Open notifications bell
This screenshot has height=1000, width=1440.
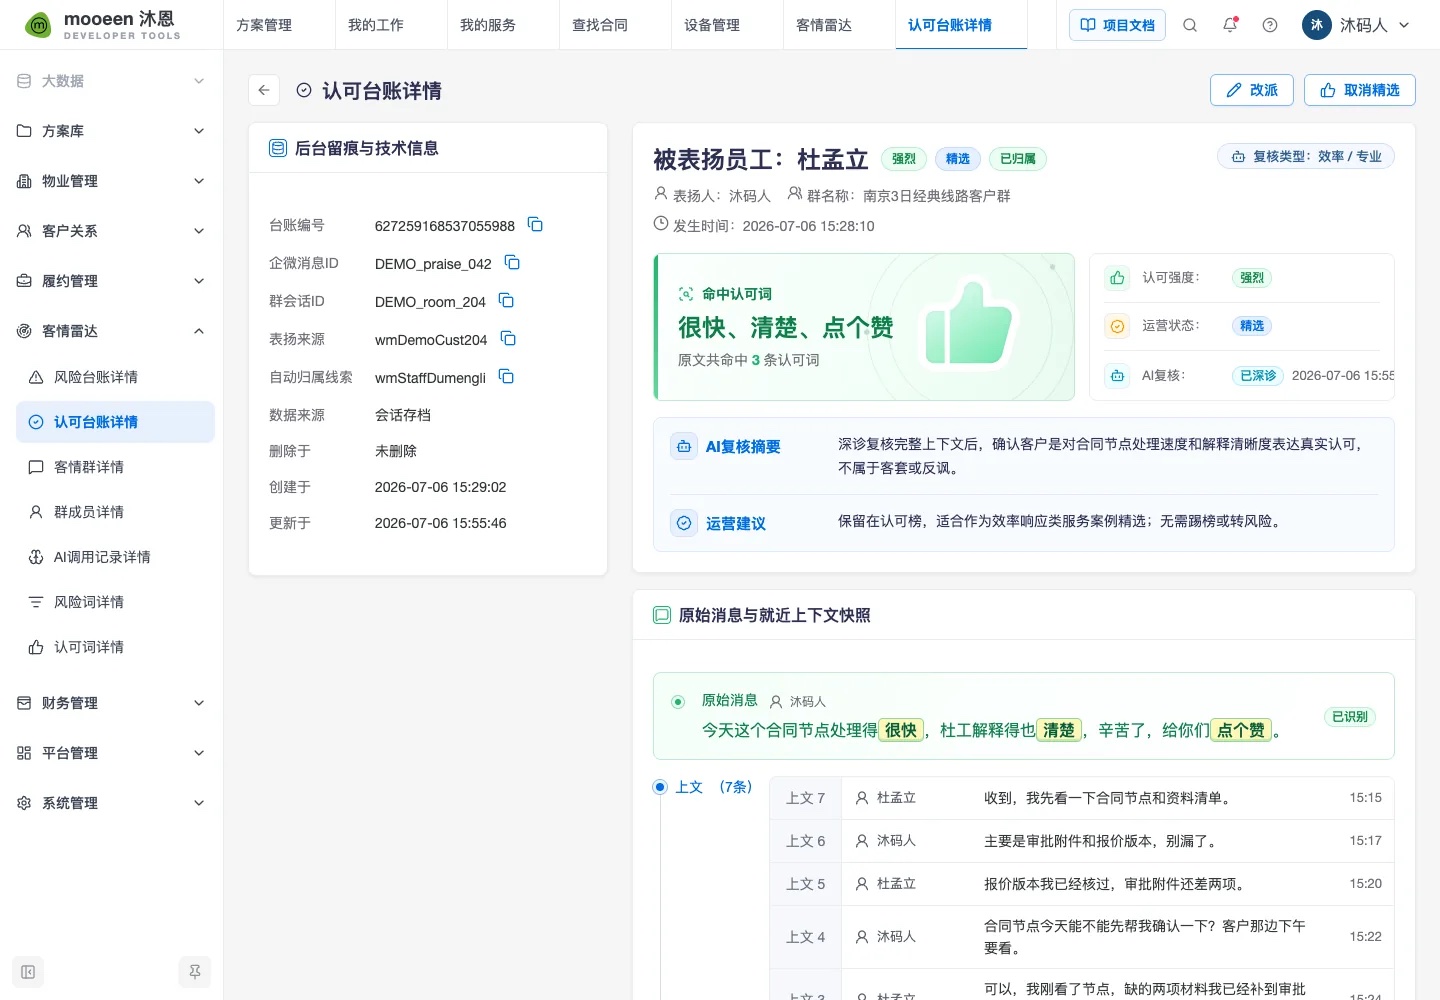pyautogui.click(x=1230, y=25)
